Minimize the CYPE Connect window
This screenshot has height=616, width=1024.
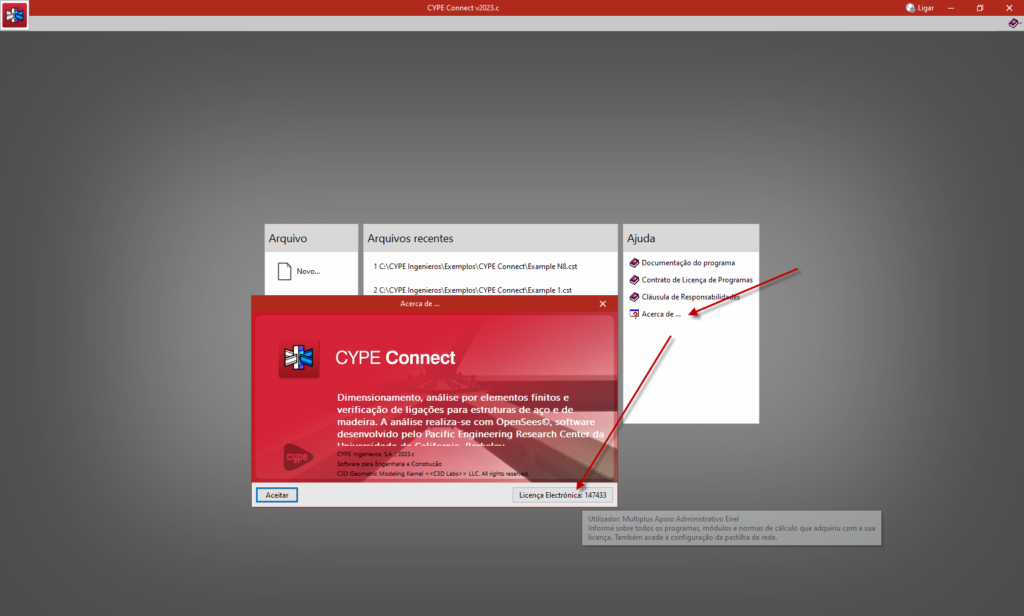coord(951,8)
